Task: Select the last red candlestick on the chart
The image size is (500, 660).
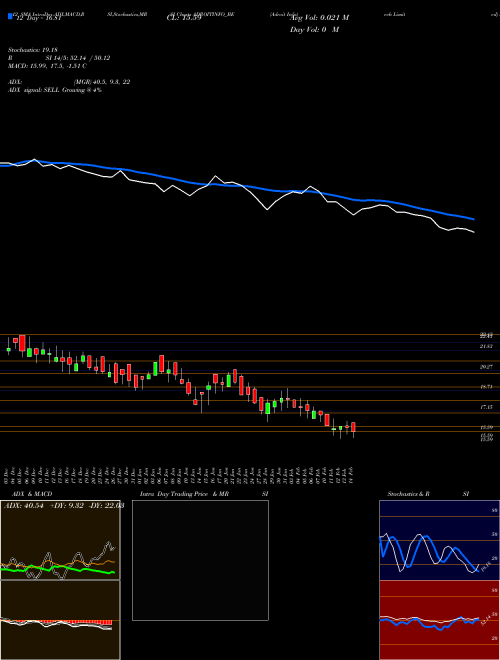Action: coord(354,427)
